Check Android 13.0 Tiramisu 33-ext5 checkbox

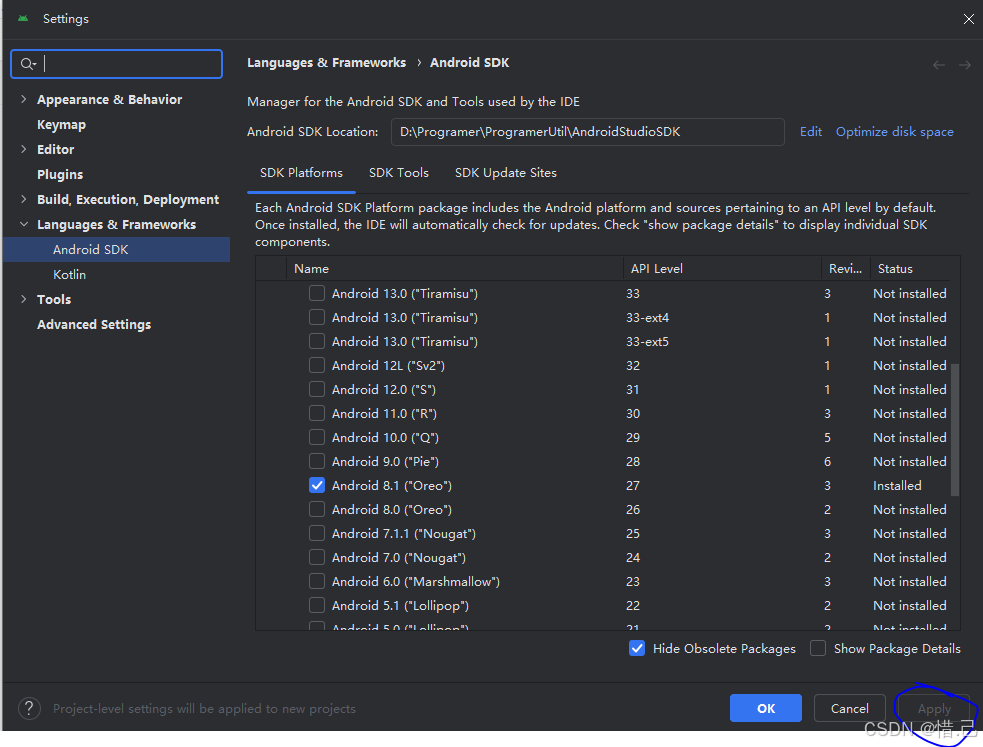click(317, 342)
